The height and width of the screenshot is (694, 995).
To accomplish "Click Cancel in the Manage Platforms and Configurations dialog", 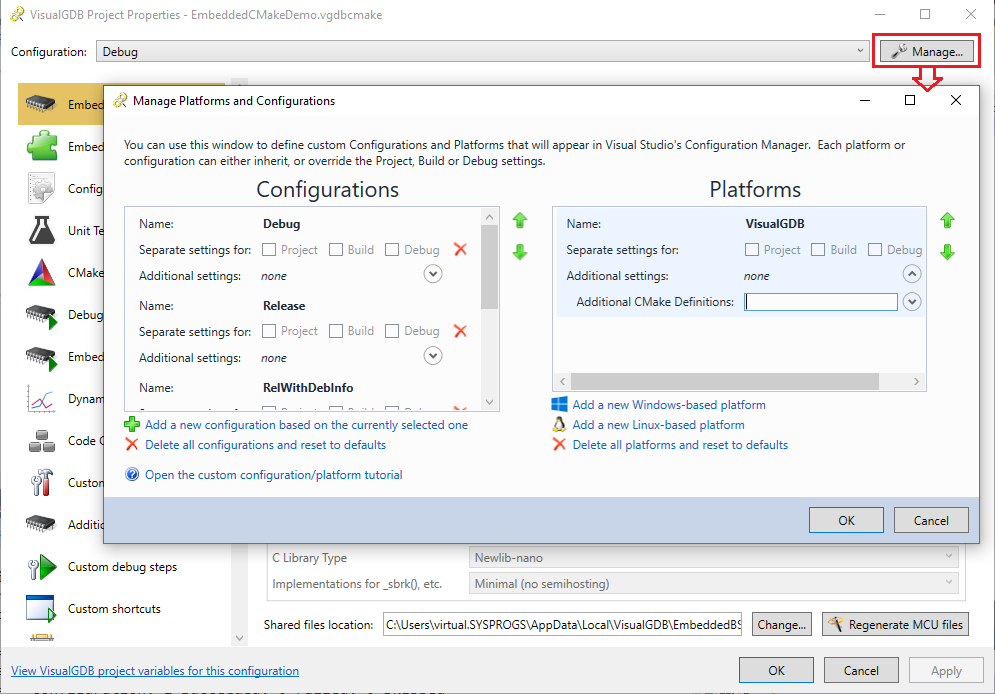I will tap(931, 520).
